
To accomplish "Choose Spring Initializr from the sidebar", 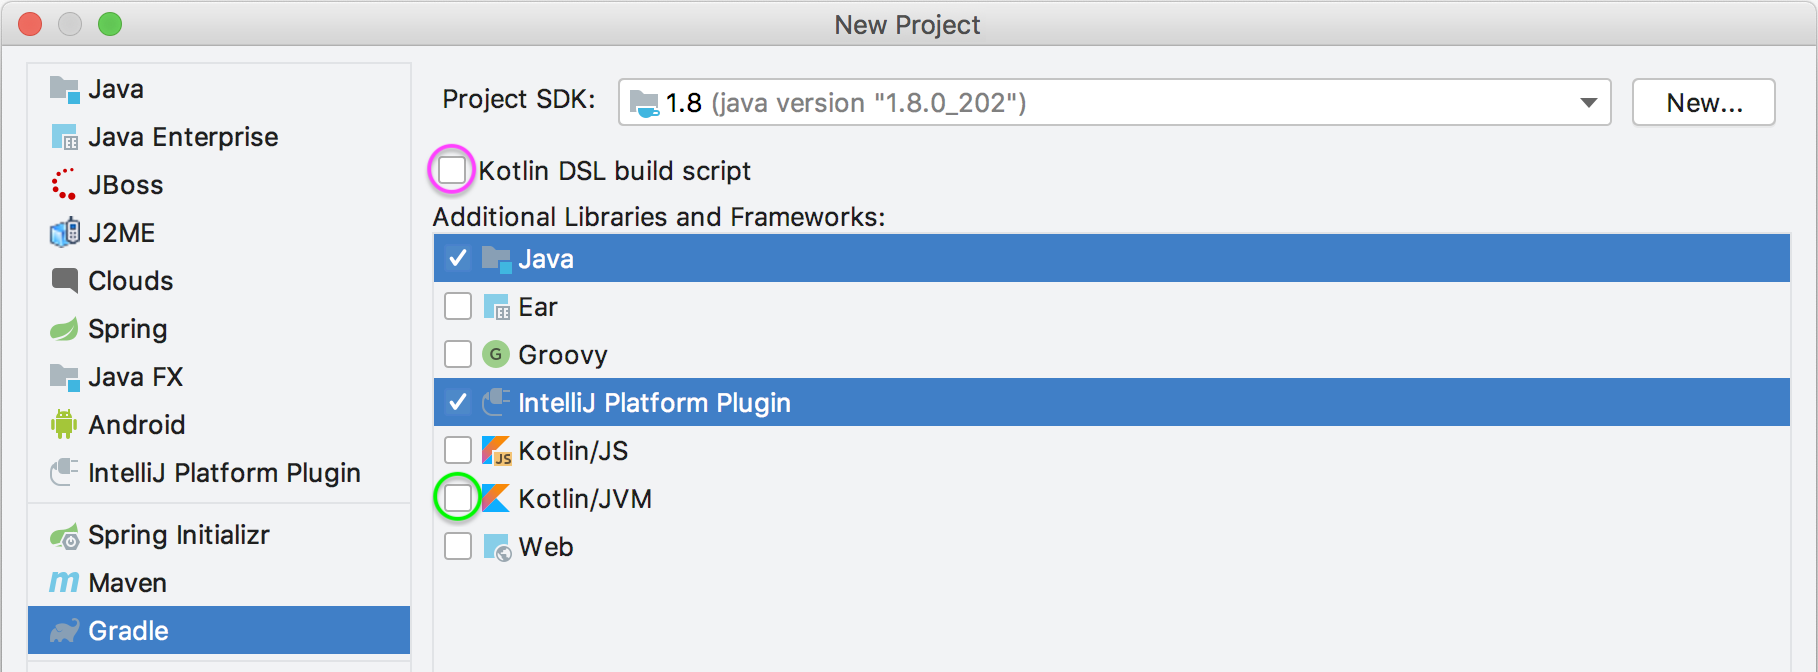I will tap(178, 535).
